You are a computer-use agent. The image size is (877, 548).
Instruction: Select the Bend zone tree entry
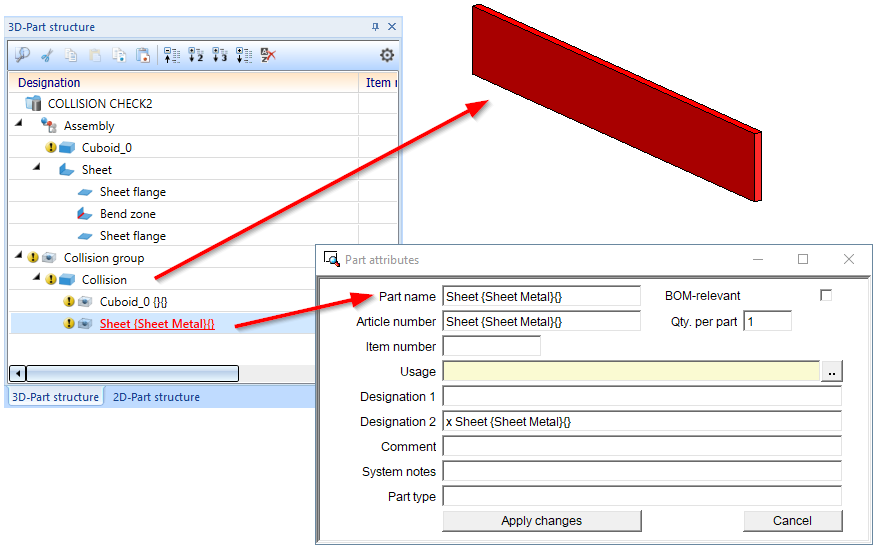pos(128,214)
